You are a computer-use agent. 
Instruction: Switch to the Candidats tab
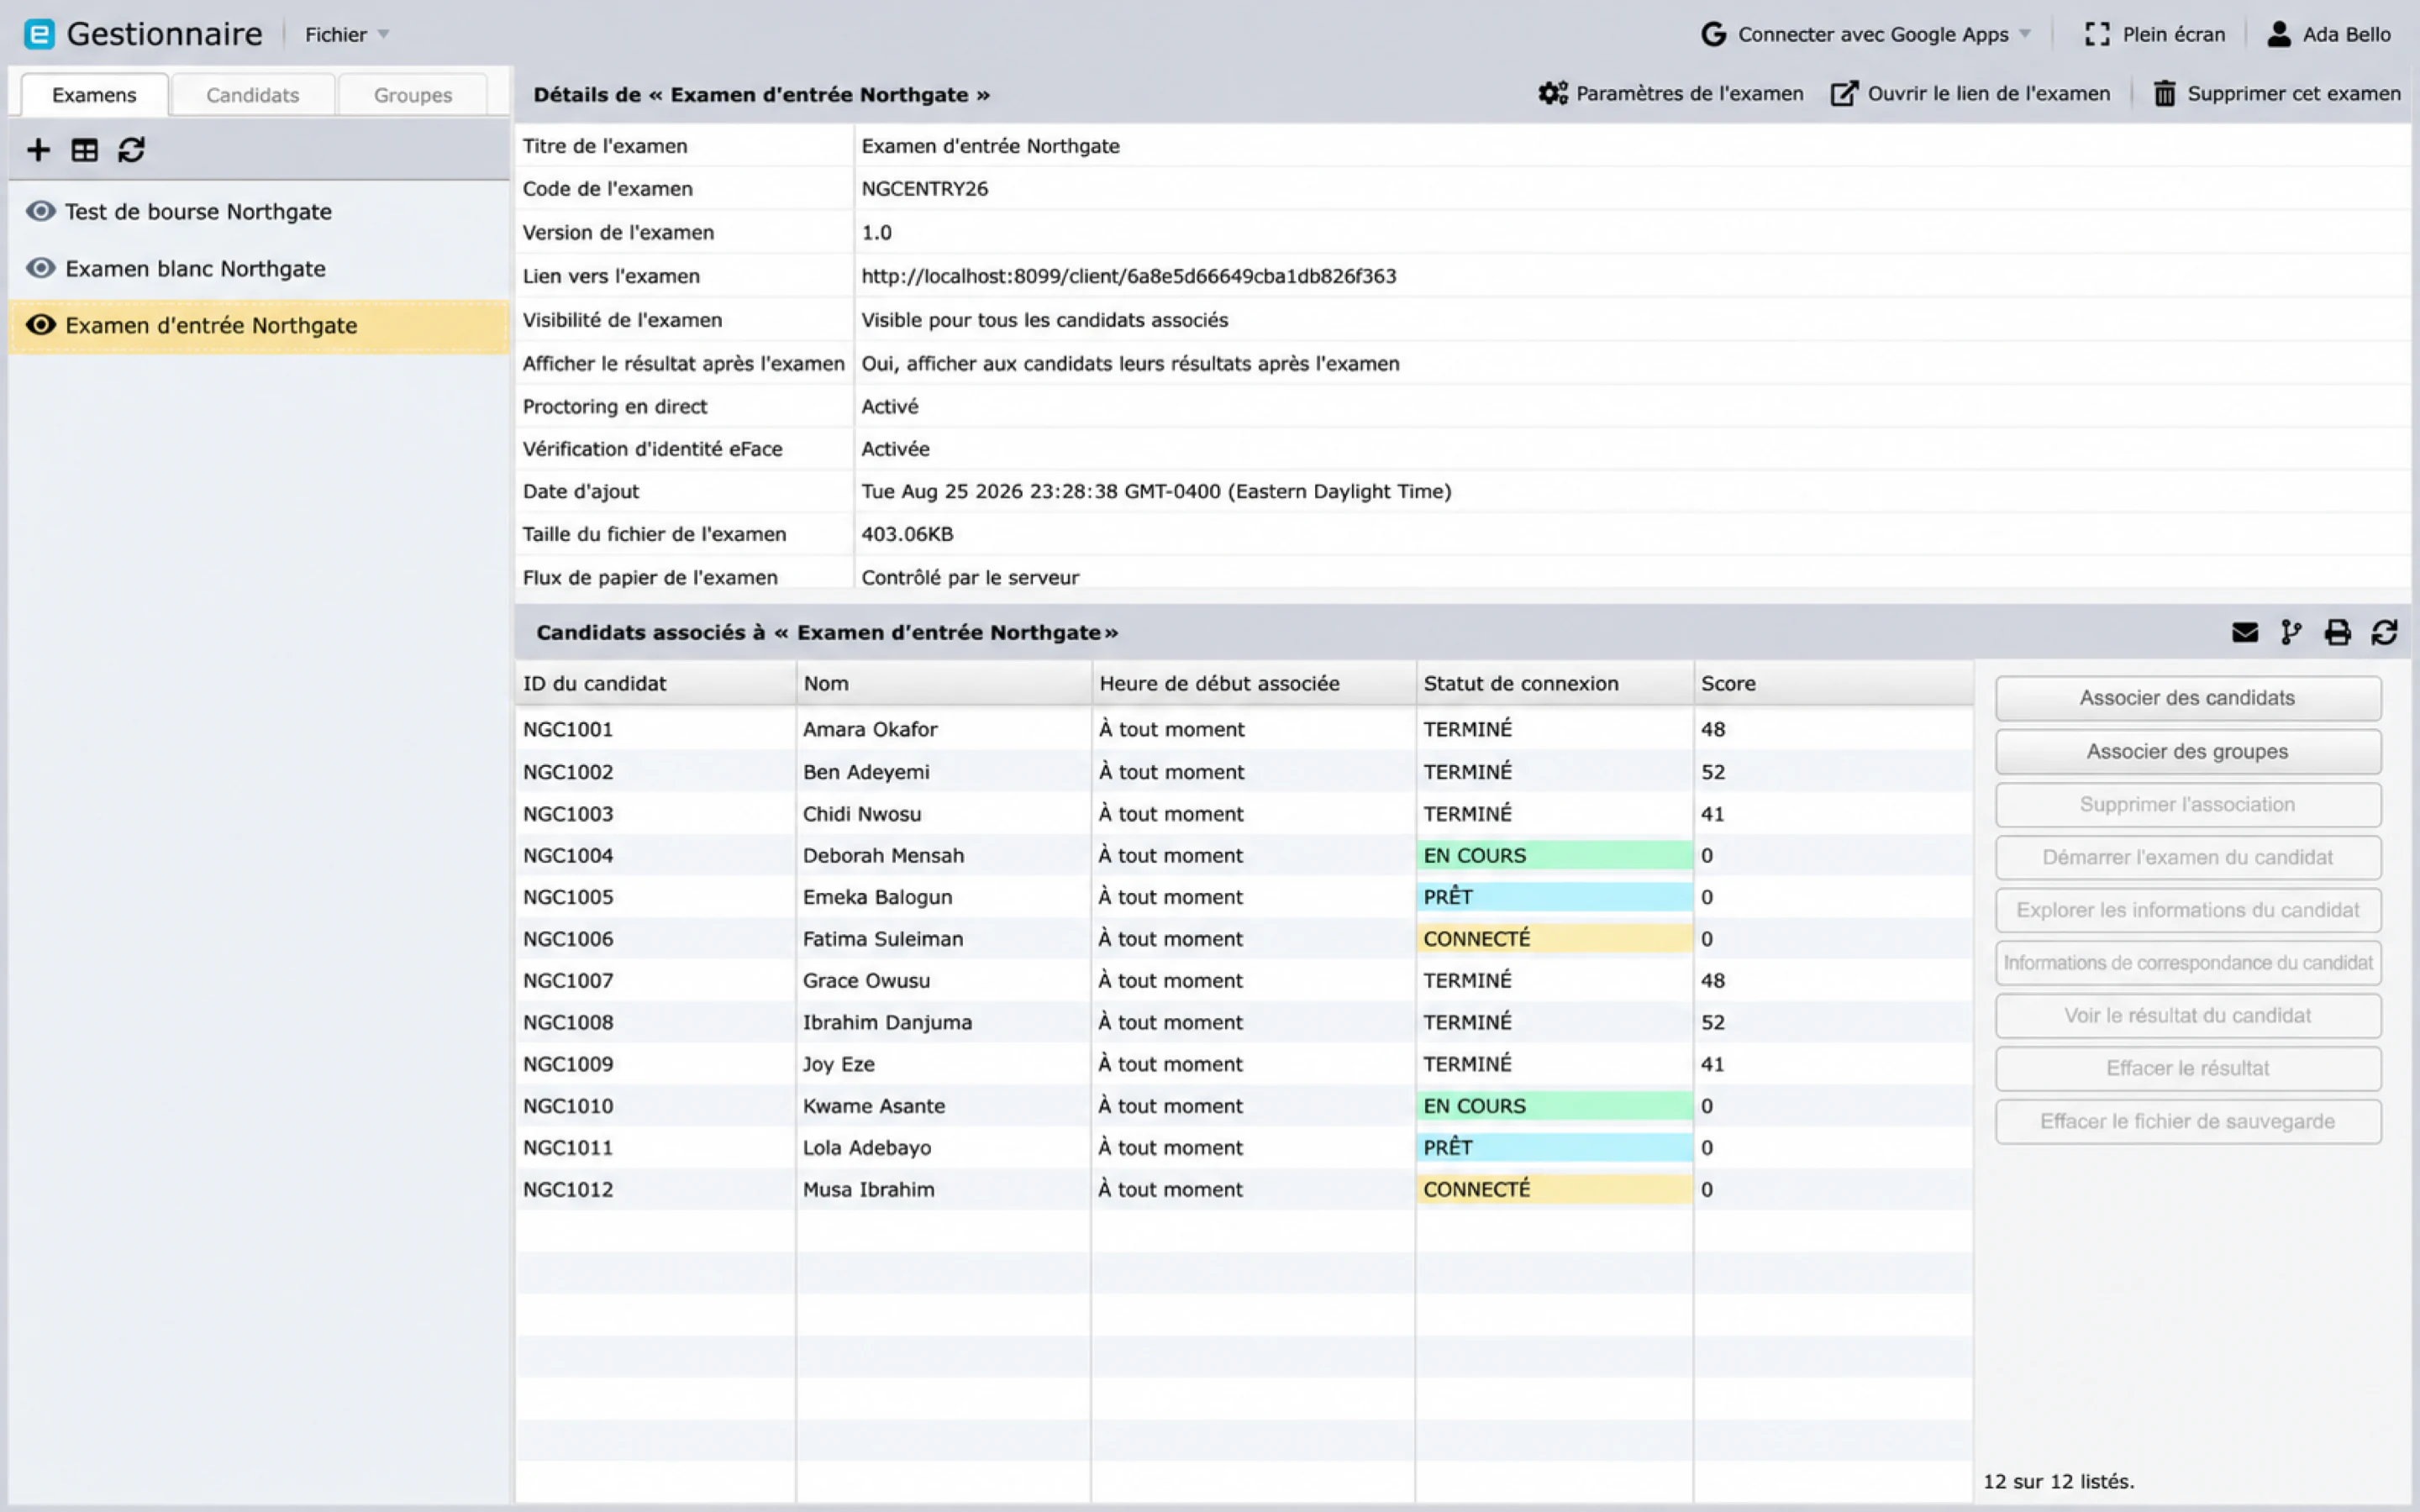(253, 95)
